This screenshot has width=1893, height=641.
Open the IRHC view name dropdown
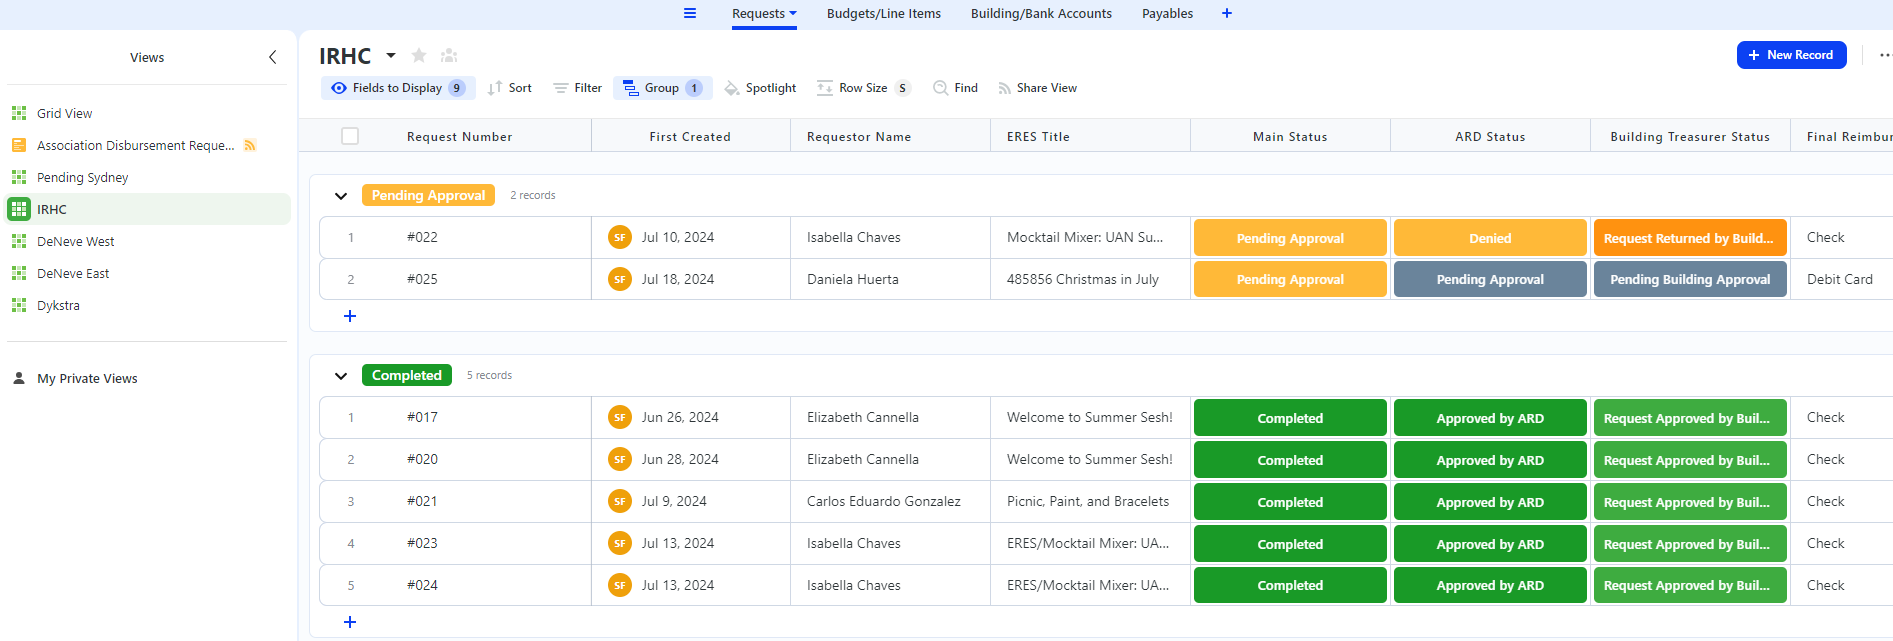pyautogui.click(x=391, y=56)
